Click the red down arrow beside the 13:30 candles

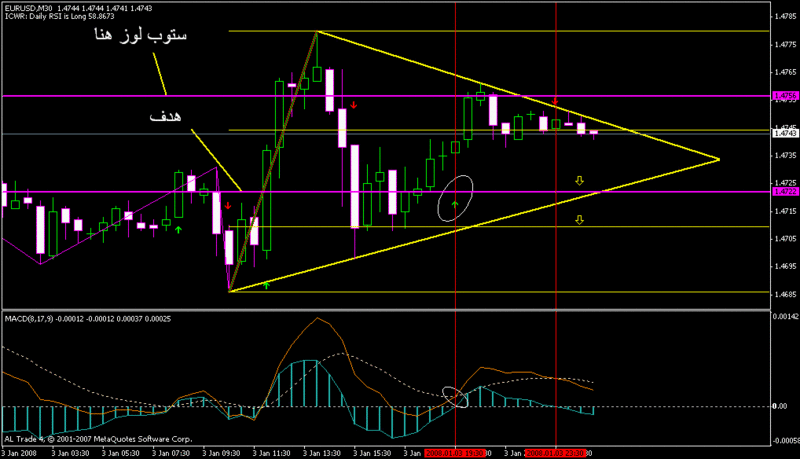(354, 105)
